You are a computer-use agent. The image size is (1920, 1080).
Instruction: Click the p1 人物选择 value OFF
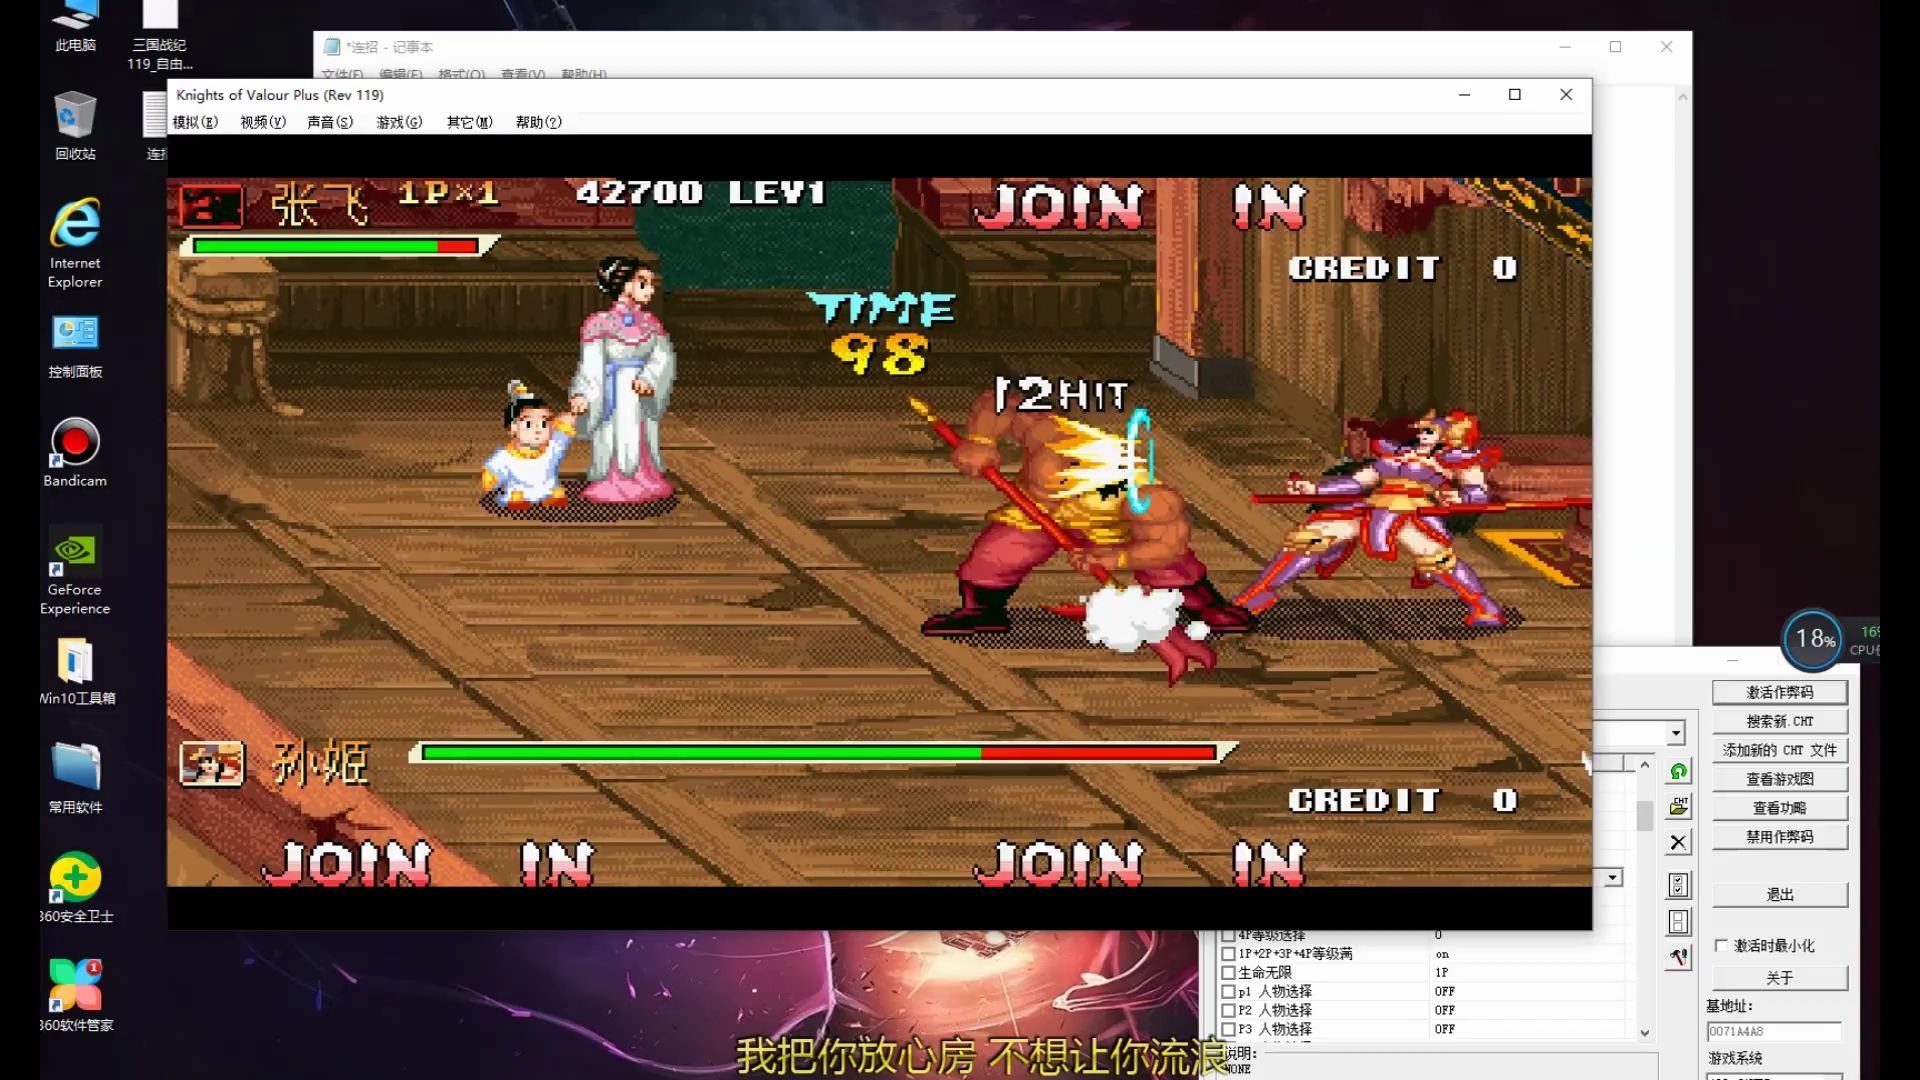1444,992
